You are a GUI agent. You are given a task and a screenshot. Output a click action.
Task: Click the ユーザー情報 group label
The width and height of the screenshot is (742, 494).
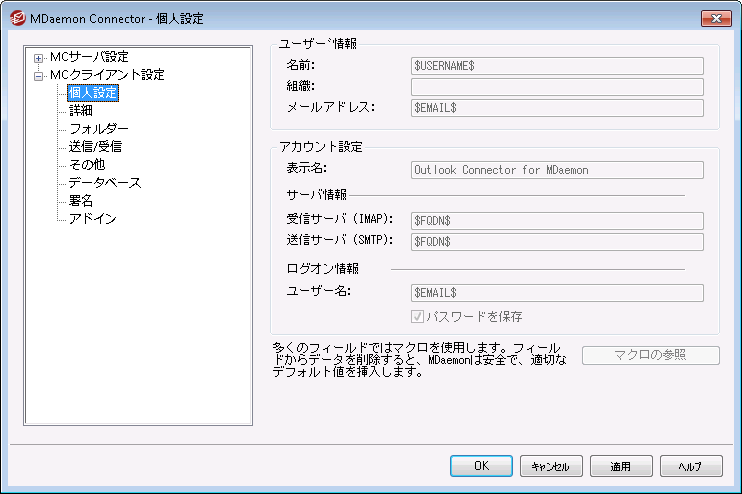pos(318,44)
